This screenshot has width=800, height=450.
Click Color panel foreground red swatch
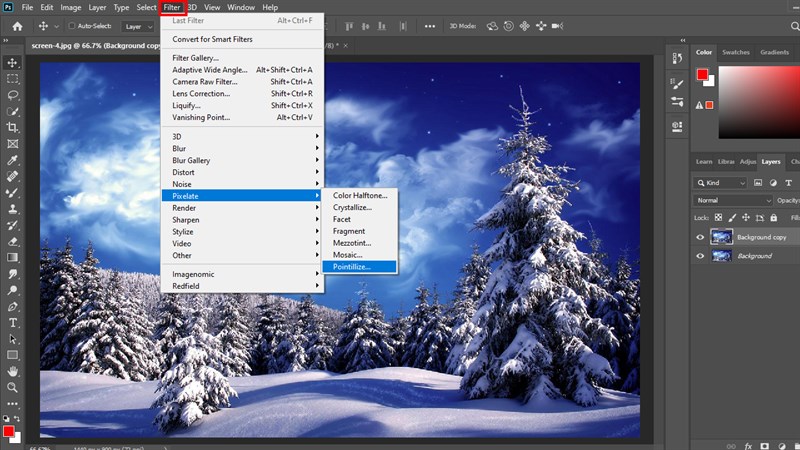[703, 74]
